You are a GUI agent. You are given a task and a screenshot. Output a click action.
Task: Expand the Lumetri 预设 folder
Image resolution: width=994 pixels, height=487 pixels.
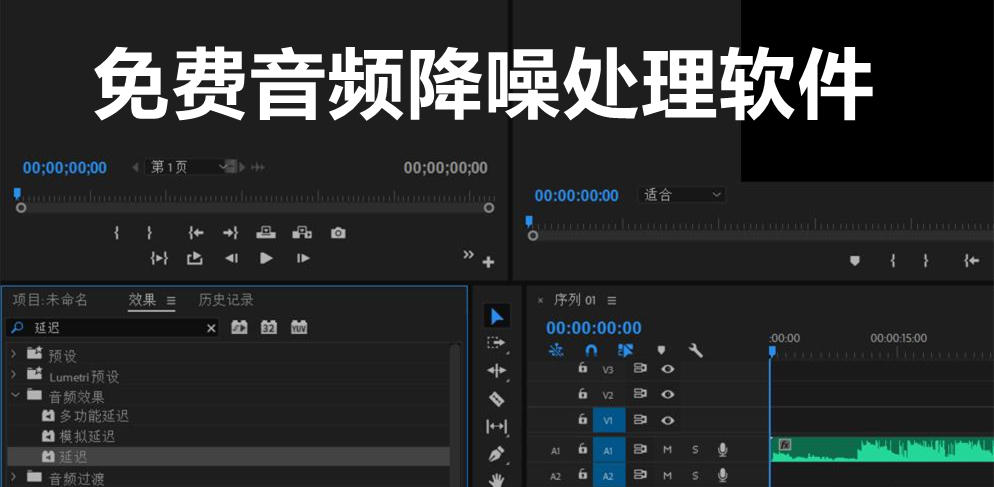click(13, 375)
